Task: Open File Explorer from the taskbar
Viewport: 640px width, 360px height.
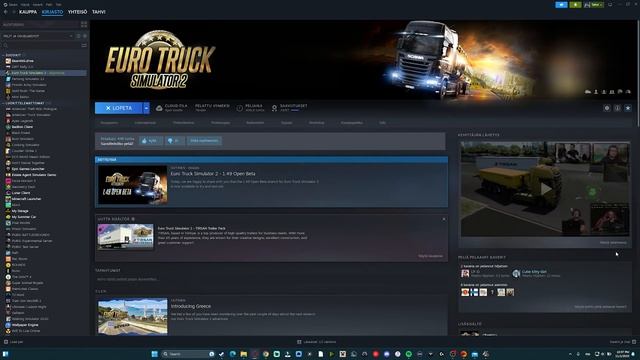Action: pyautogui.click(x=244, y=354)
